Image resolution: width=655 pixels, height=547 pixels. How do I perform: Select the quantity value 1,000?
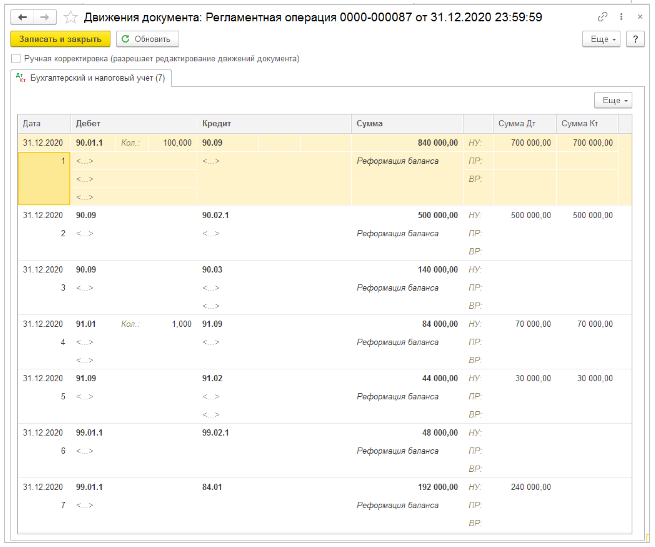pos(181,324)
